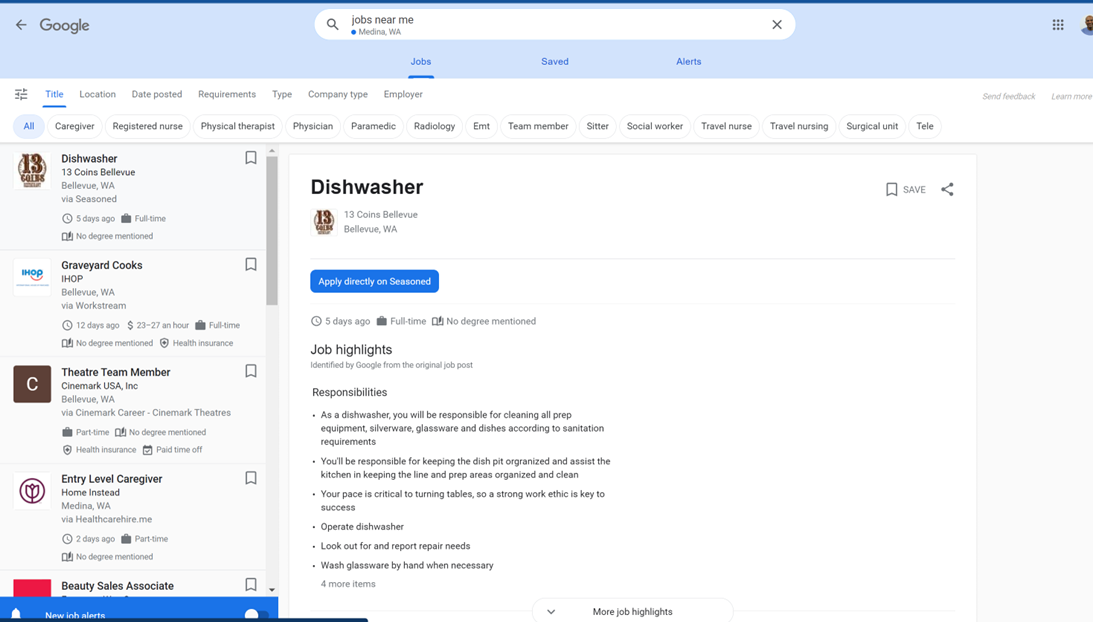Screen dimensions: 1093x622
Task: Open the Google apps grid
Action: pyautogui.click(x=1057, y=25)
